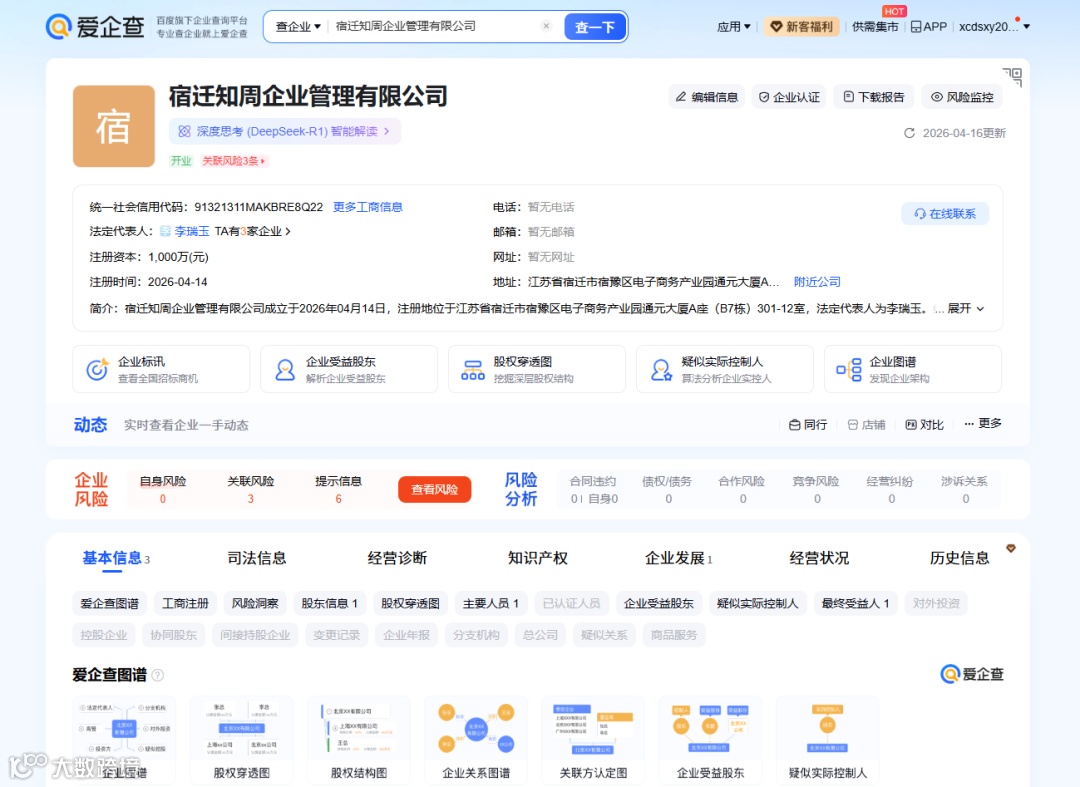Expand the company 简介 with 展开
1080x787 pixels.
click(x=966, y=308)
